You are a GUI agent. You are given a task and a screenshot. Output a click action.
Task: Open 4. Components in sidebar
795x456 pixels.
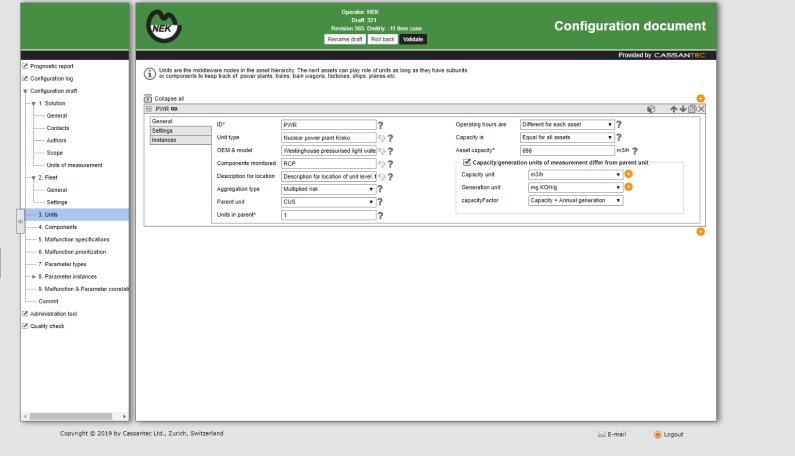pyautogui.click(x=58, y=227)
